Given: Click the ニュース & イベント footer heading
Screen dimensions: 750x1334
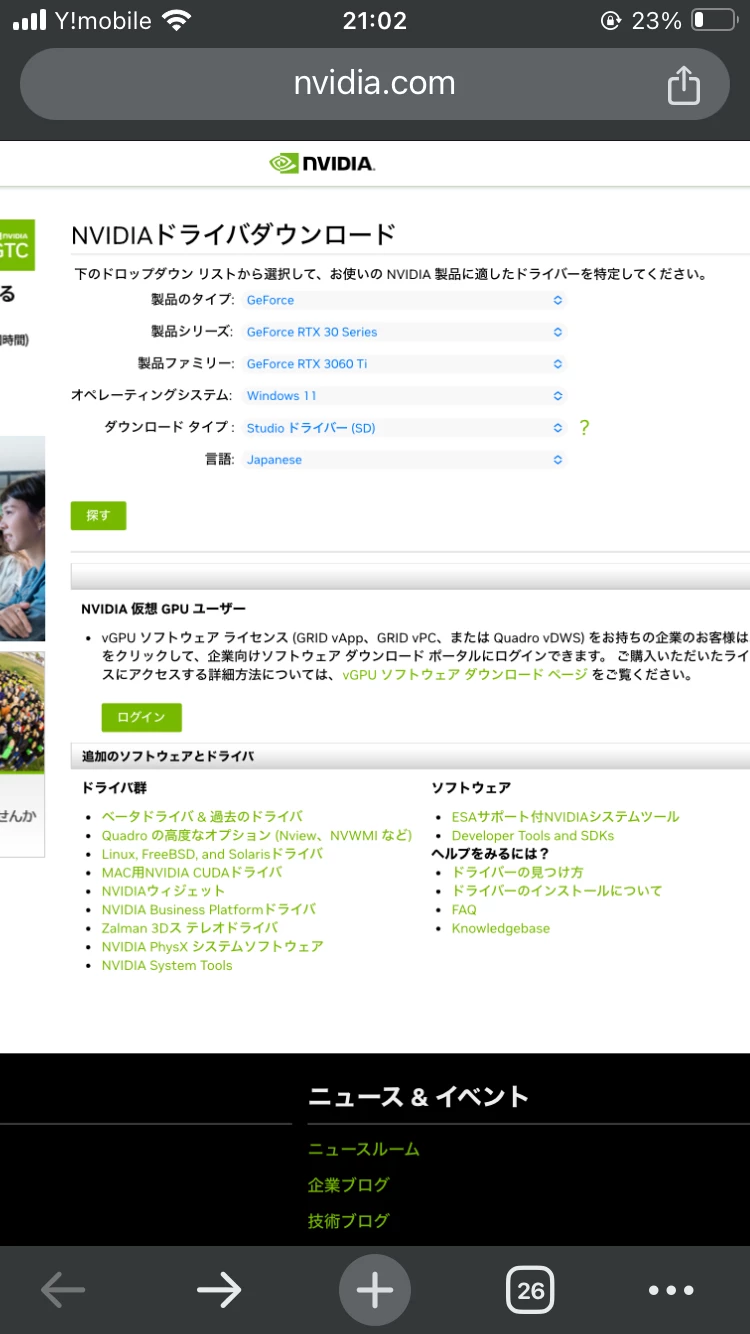Looking at the screenshot, I should click(418, 1097).
